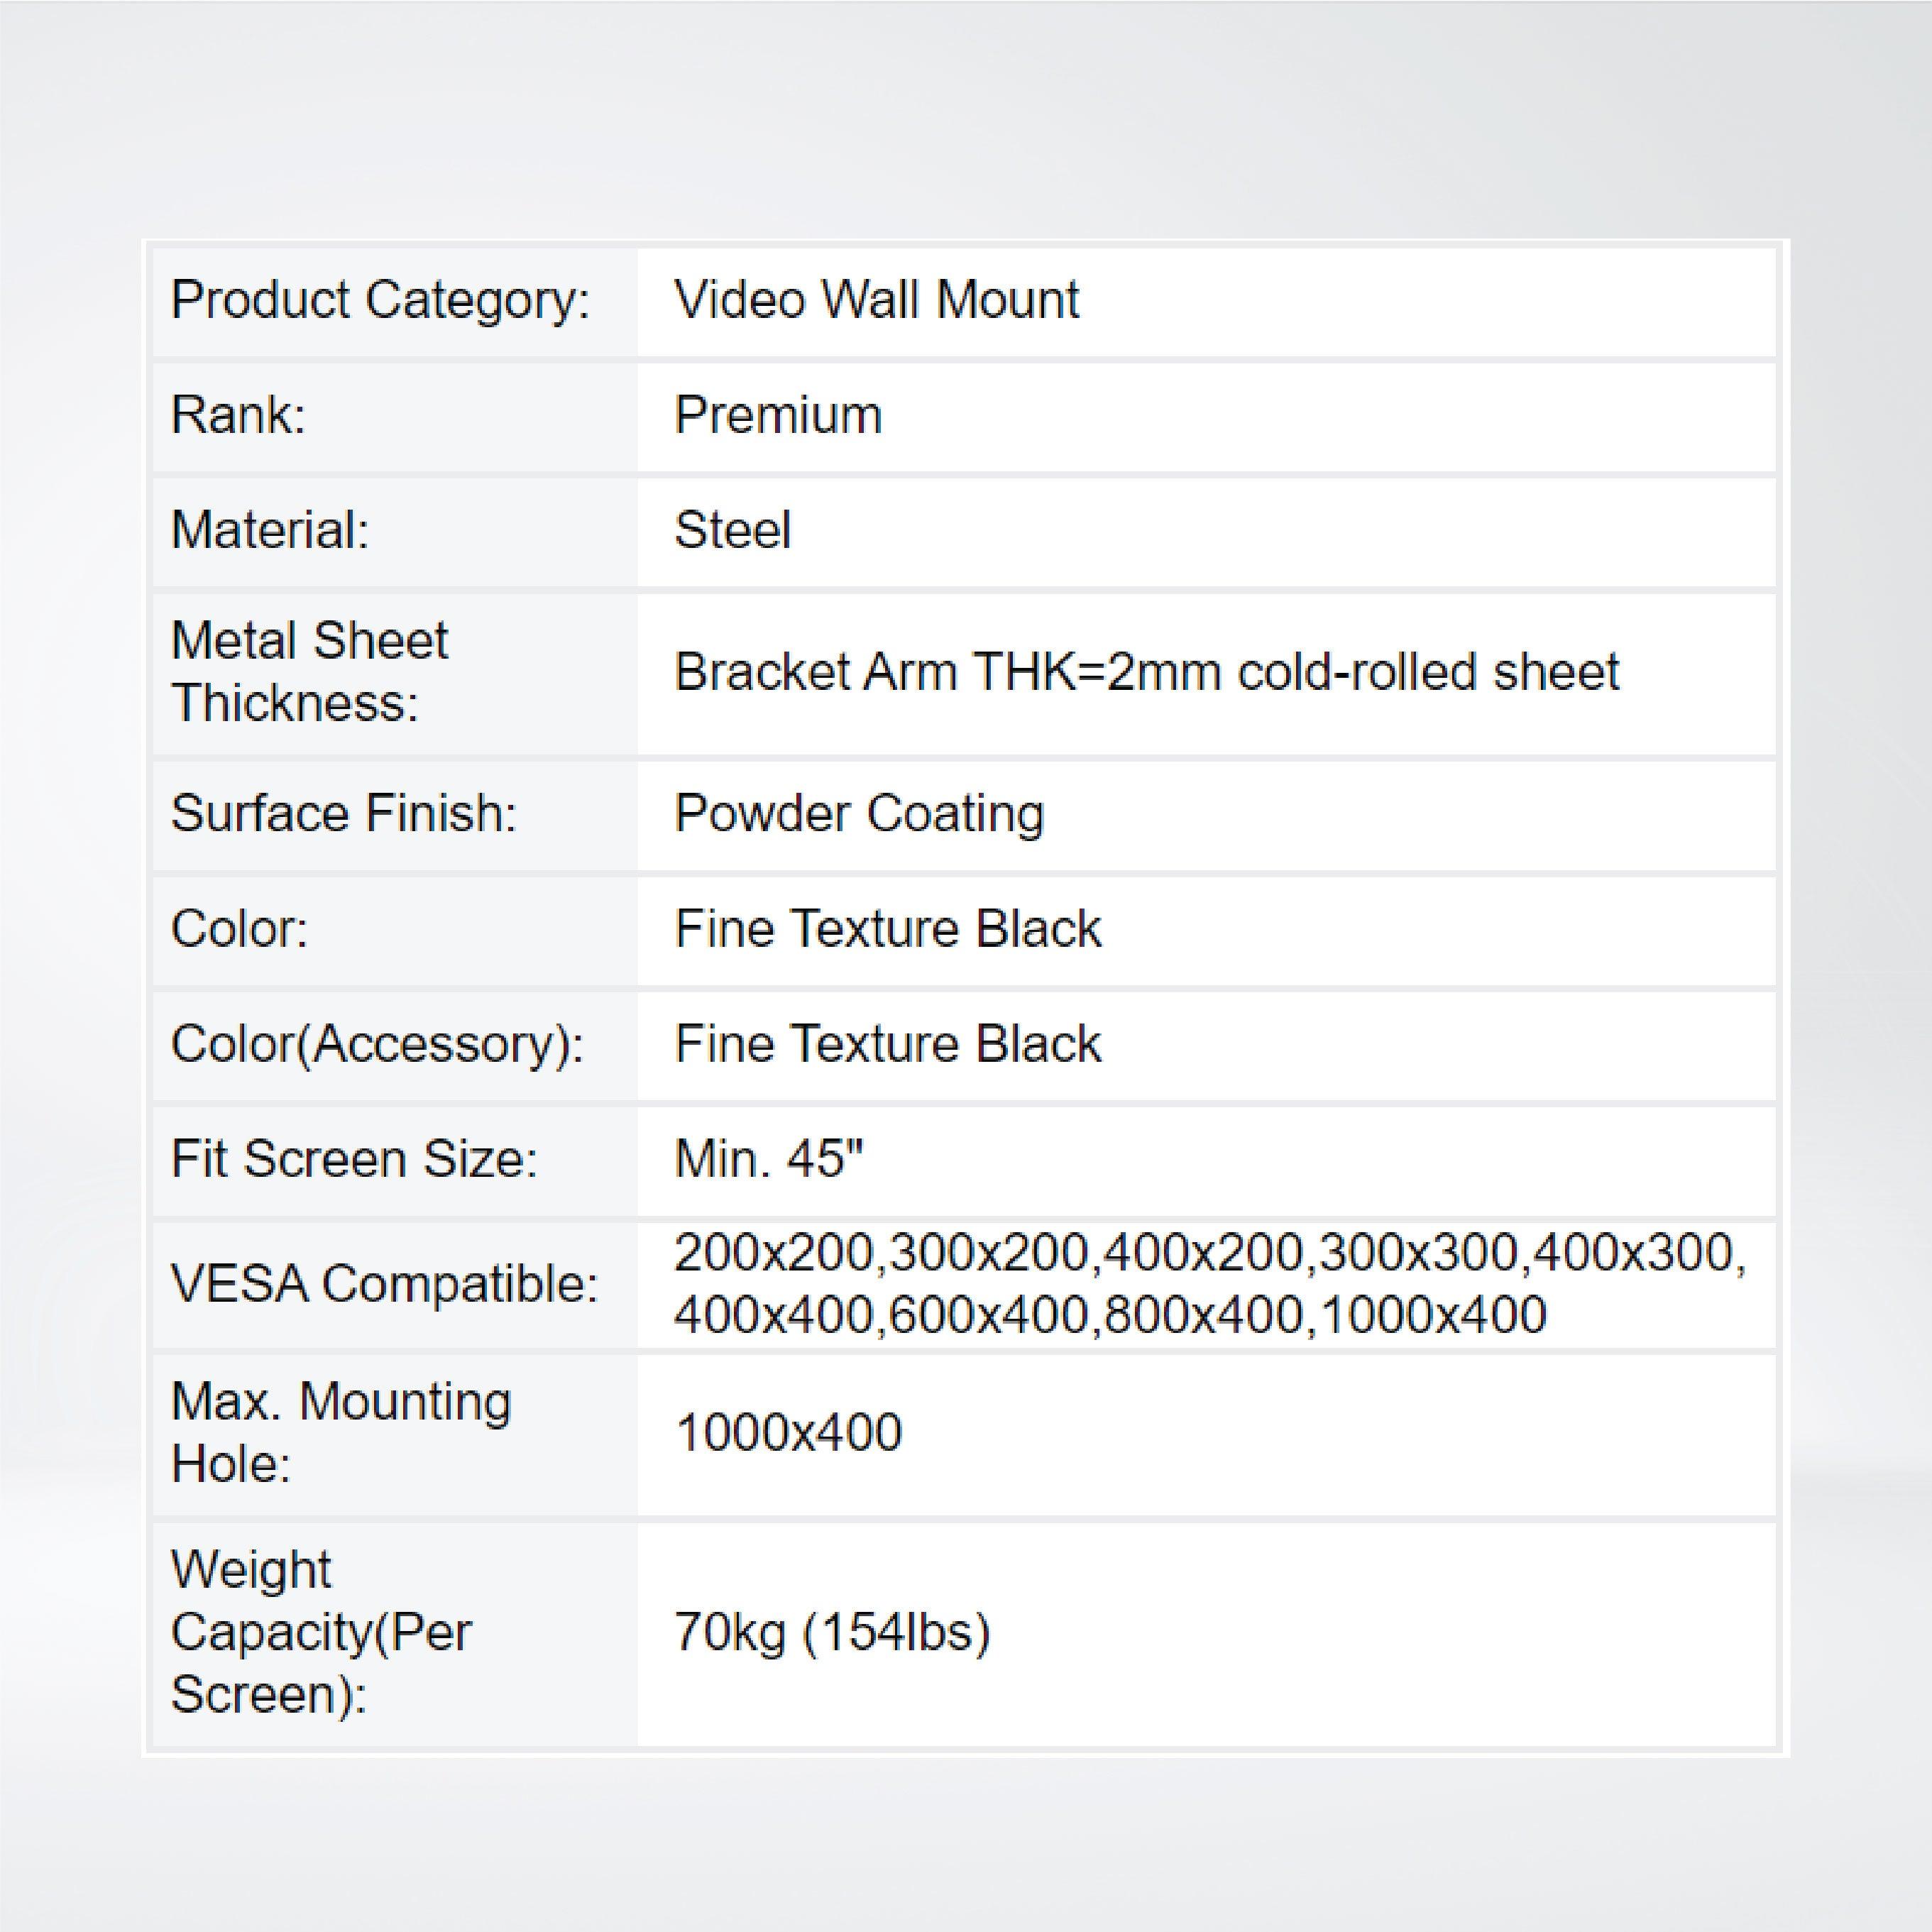Select "Fine Texture Black" in Color(Accessory) row

pyautogui.click(x=888, y=1044)
